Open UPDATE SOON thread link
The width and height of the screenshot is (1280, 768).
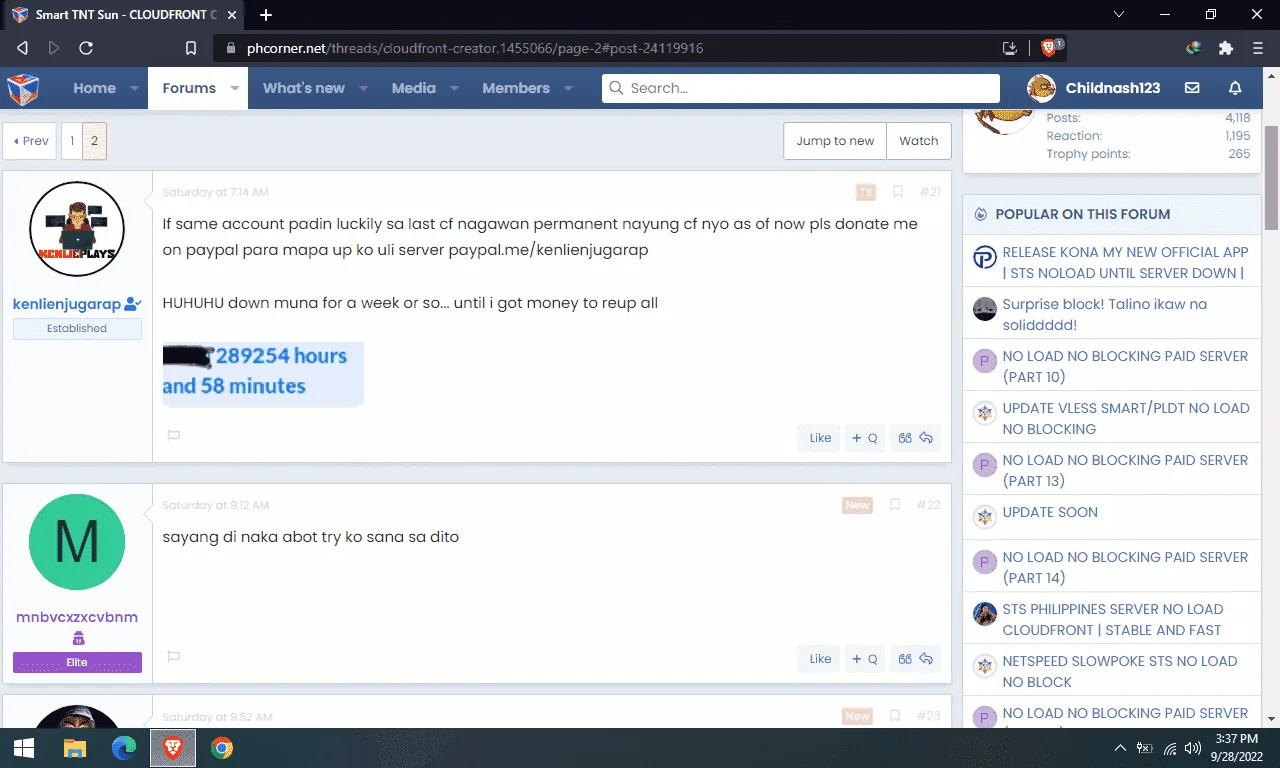[1050, 512]
